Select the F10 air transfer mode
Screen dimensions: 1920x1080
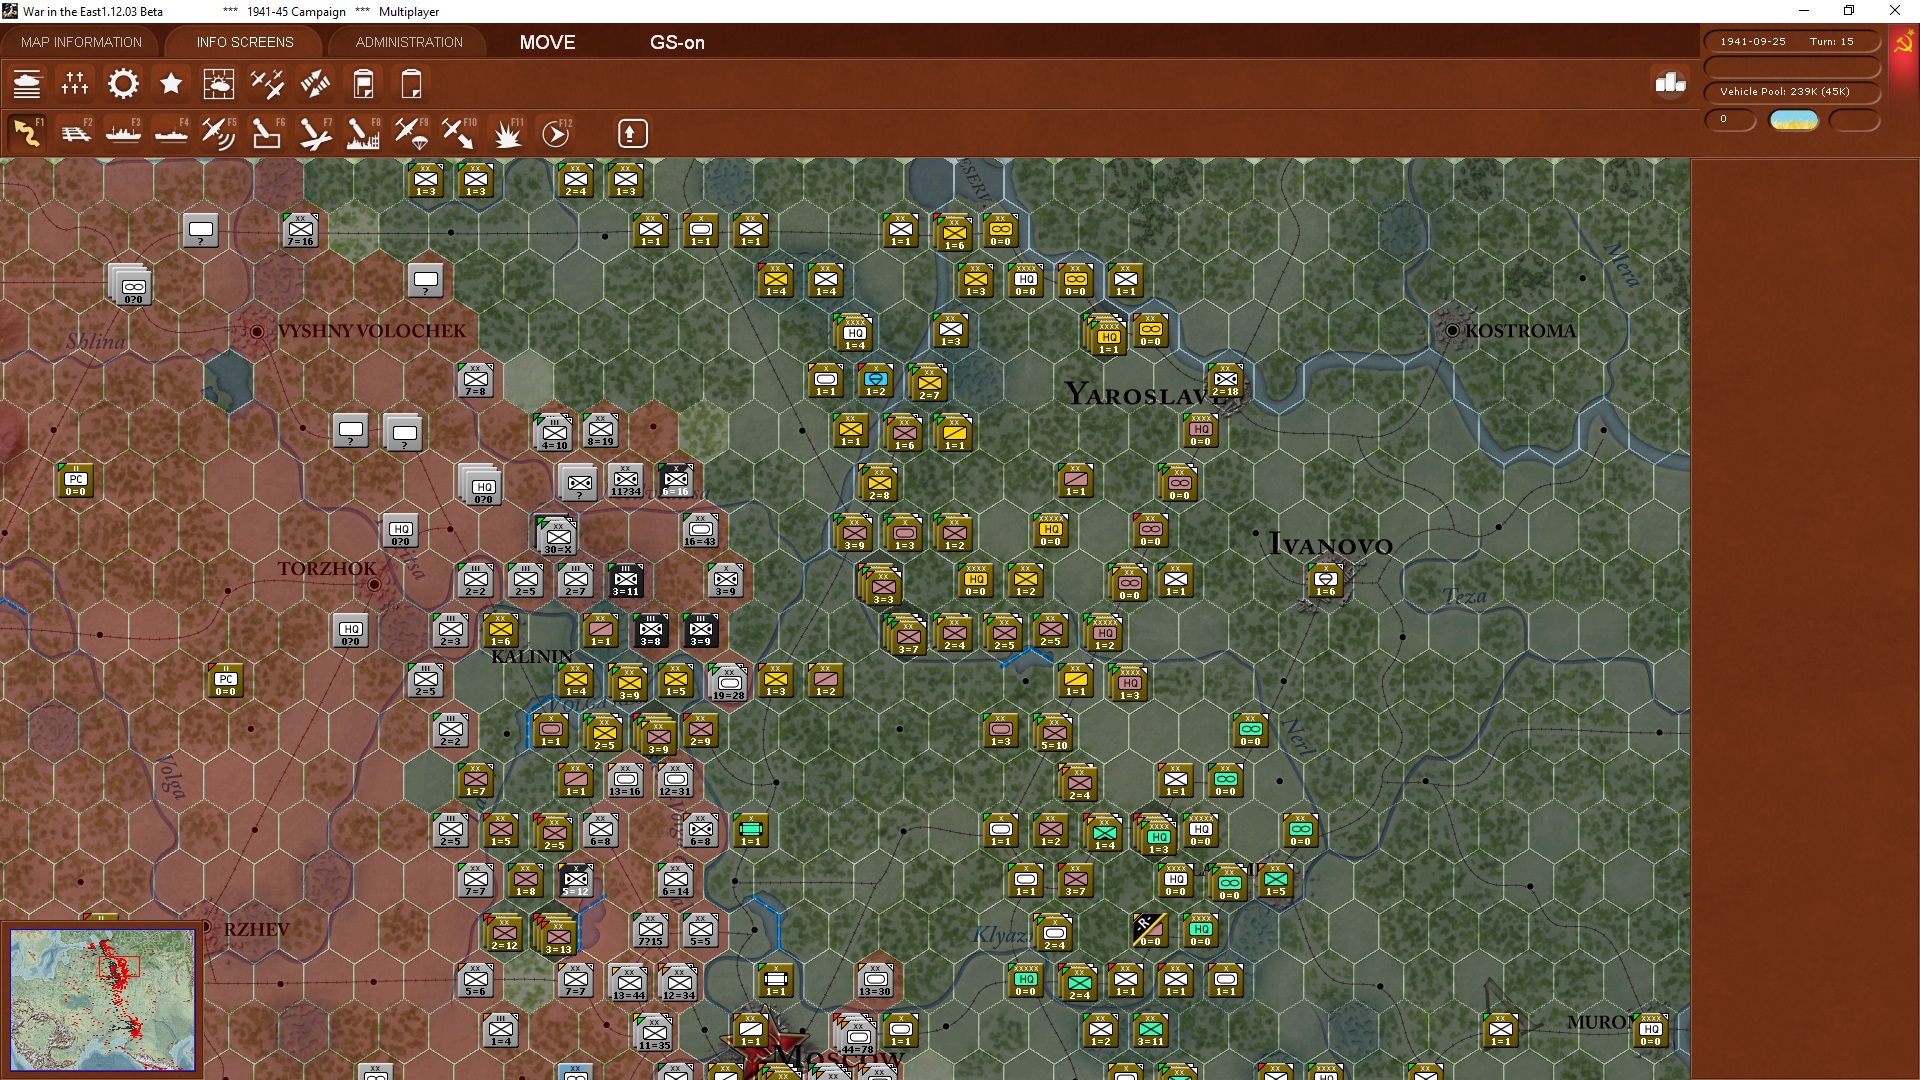click(x=459, y=133)
